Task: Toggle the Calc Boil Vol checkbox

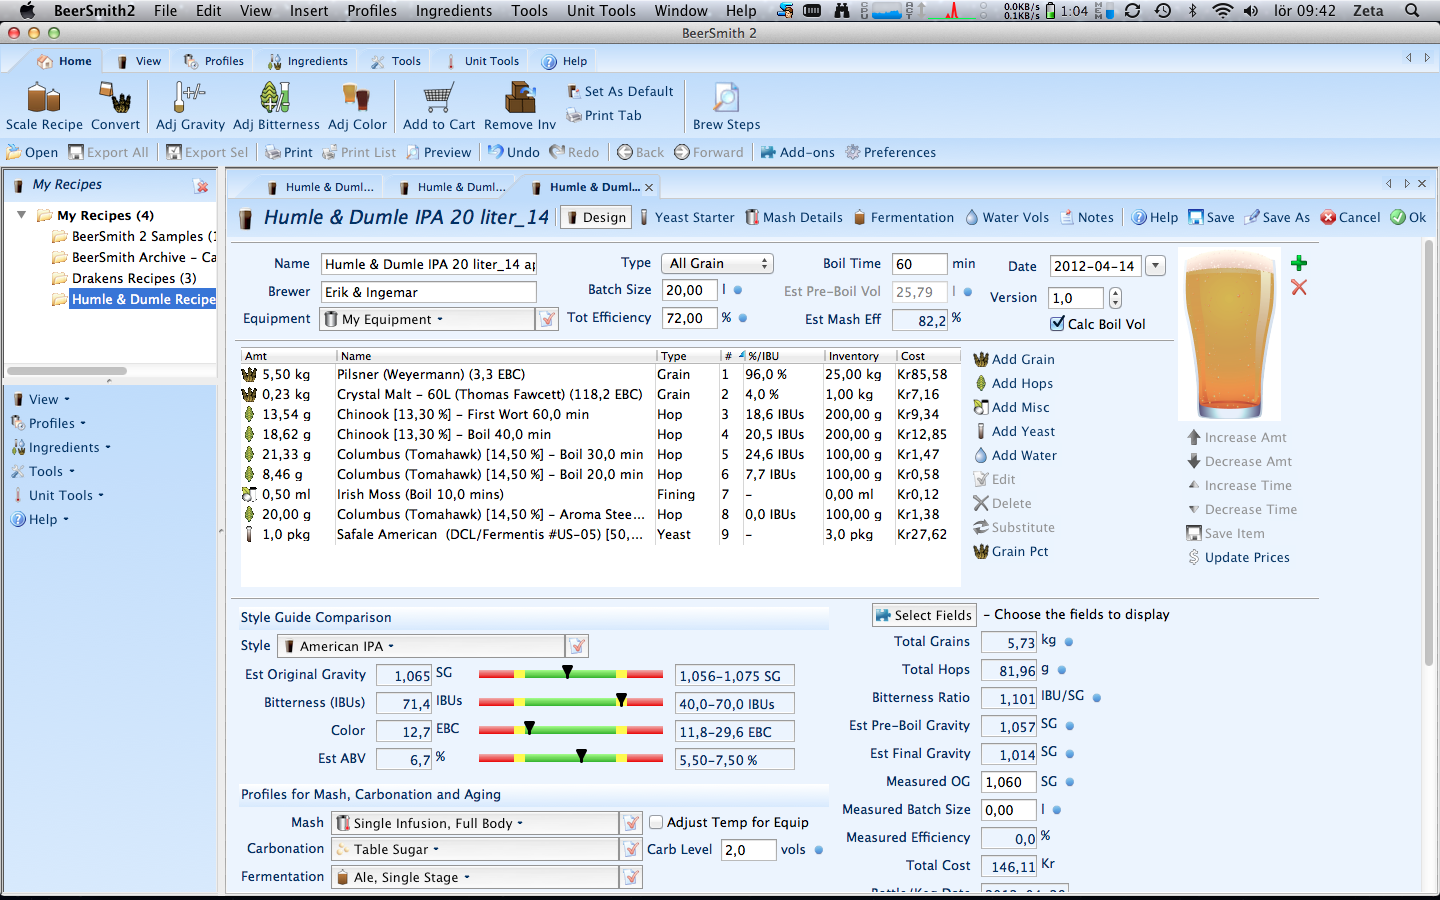Action: click(x=1057, y=324)
